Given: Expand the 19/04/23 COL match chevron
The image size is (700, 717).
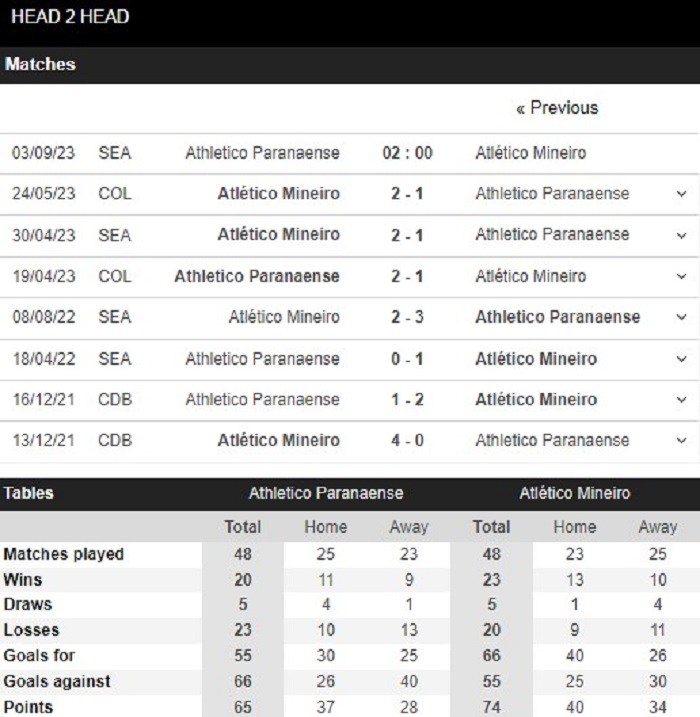Looking at the screenshot, I should click(x=681, y=277).
